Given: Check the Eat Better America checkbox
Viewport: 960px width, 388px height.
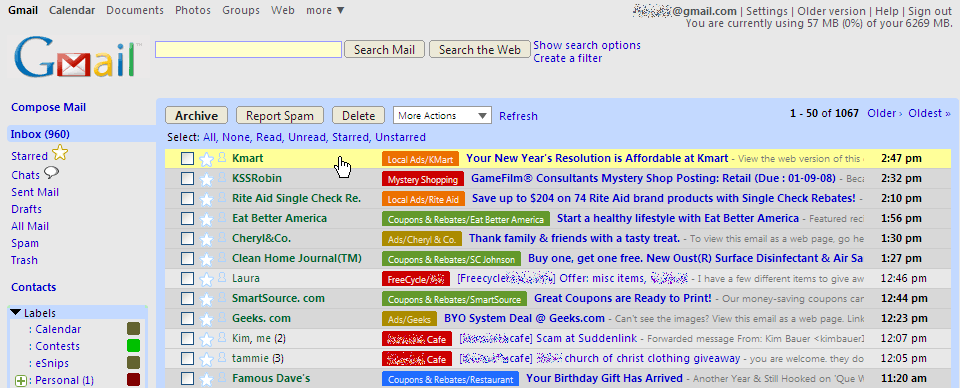Looking at the screenshot, I should pos(187,219).
